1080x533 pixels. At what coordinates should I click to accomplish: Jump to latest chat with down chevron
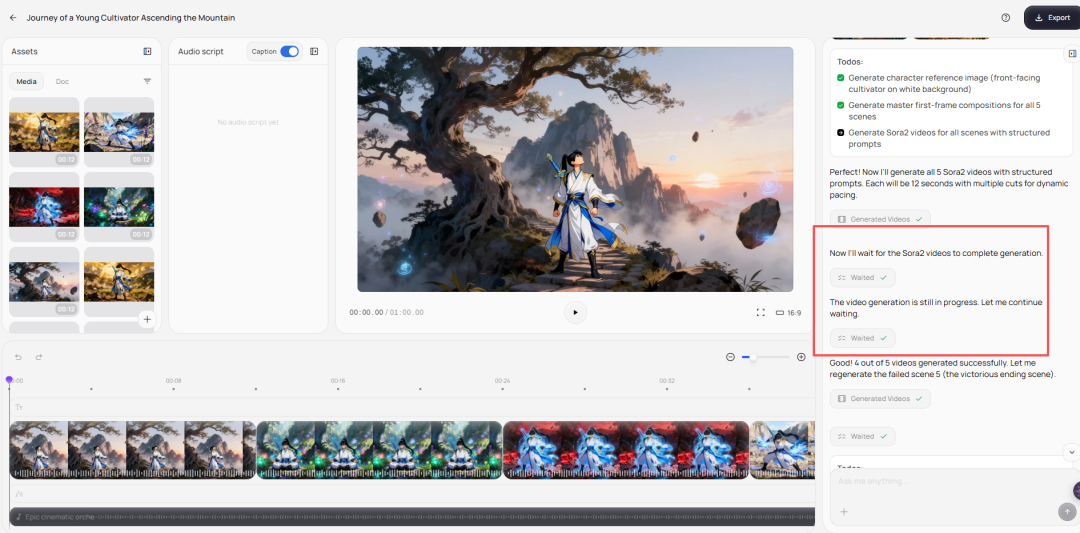coord(1071,452)
